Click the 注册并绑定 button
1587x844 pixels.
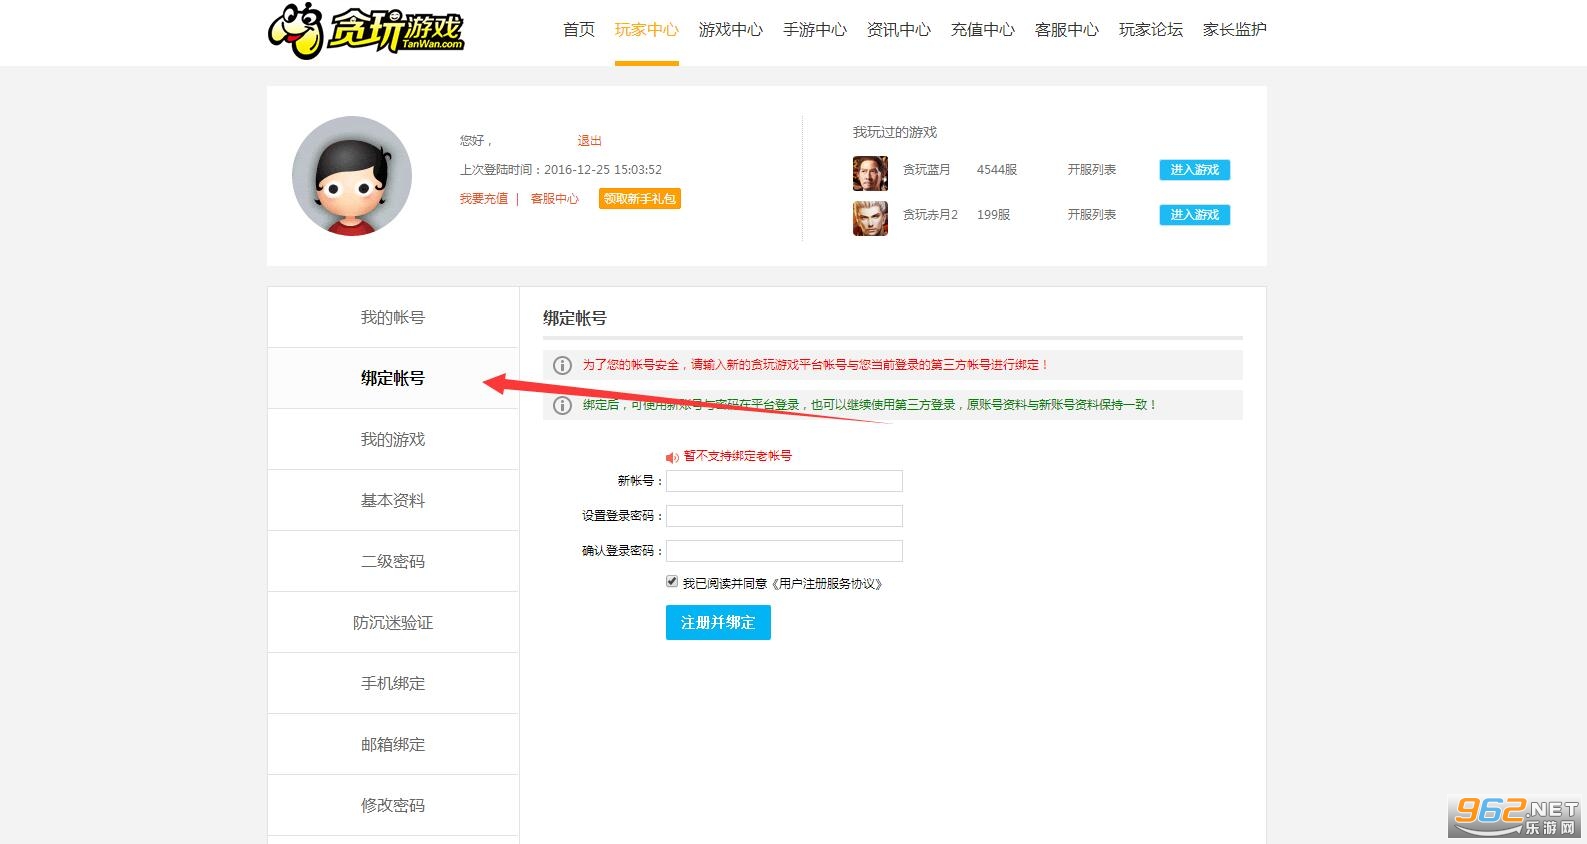click(x=718, y=622)
